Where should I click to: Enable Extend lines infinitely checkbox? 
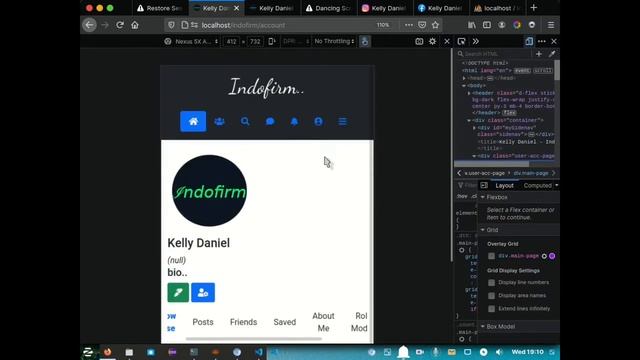(x=491, y=309)
